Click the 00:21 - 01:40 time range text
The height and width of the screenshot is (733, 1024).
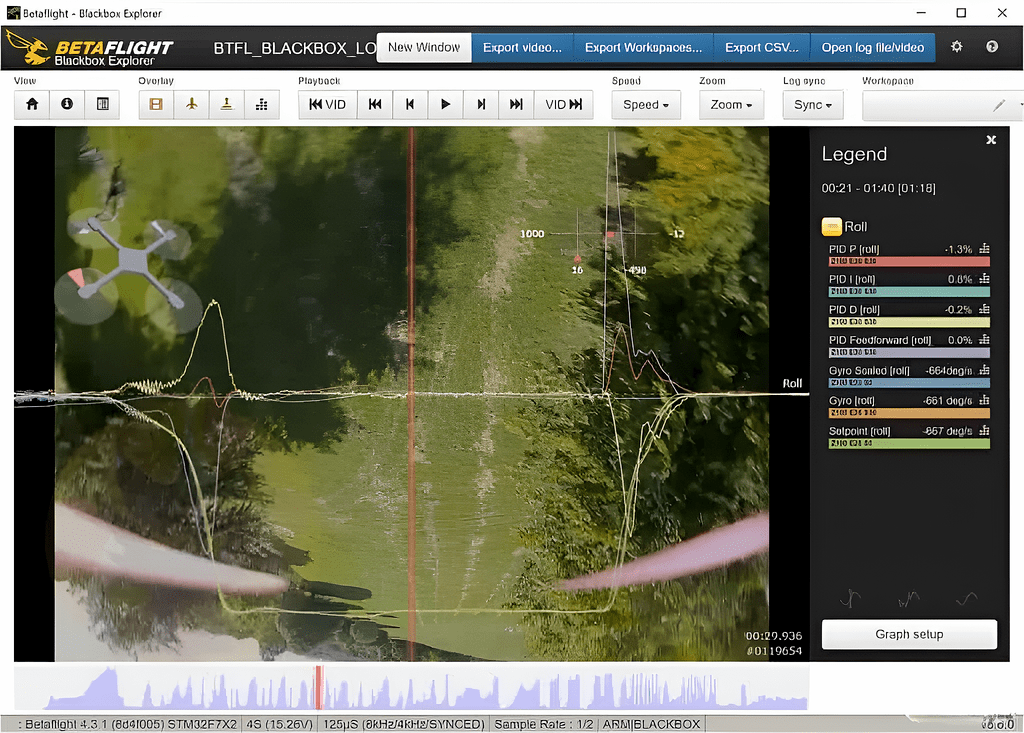coord(878,188)
